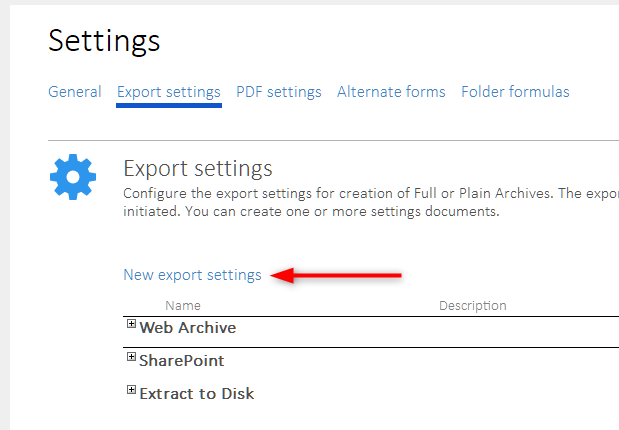The height and width of the screenshot is (430, 619).
Task: Select the Export settings tab
Action: [x=168, y=92]
